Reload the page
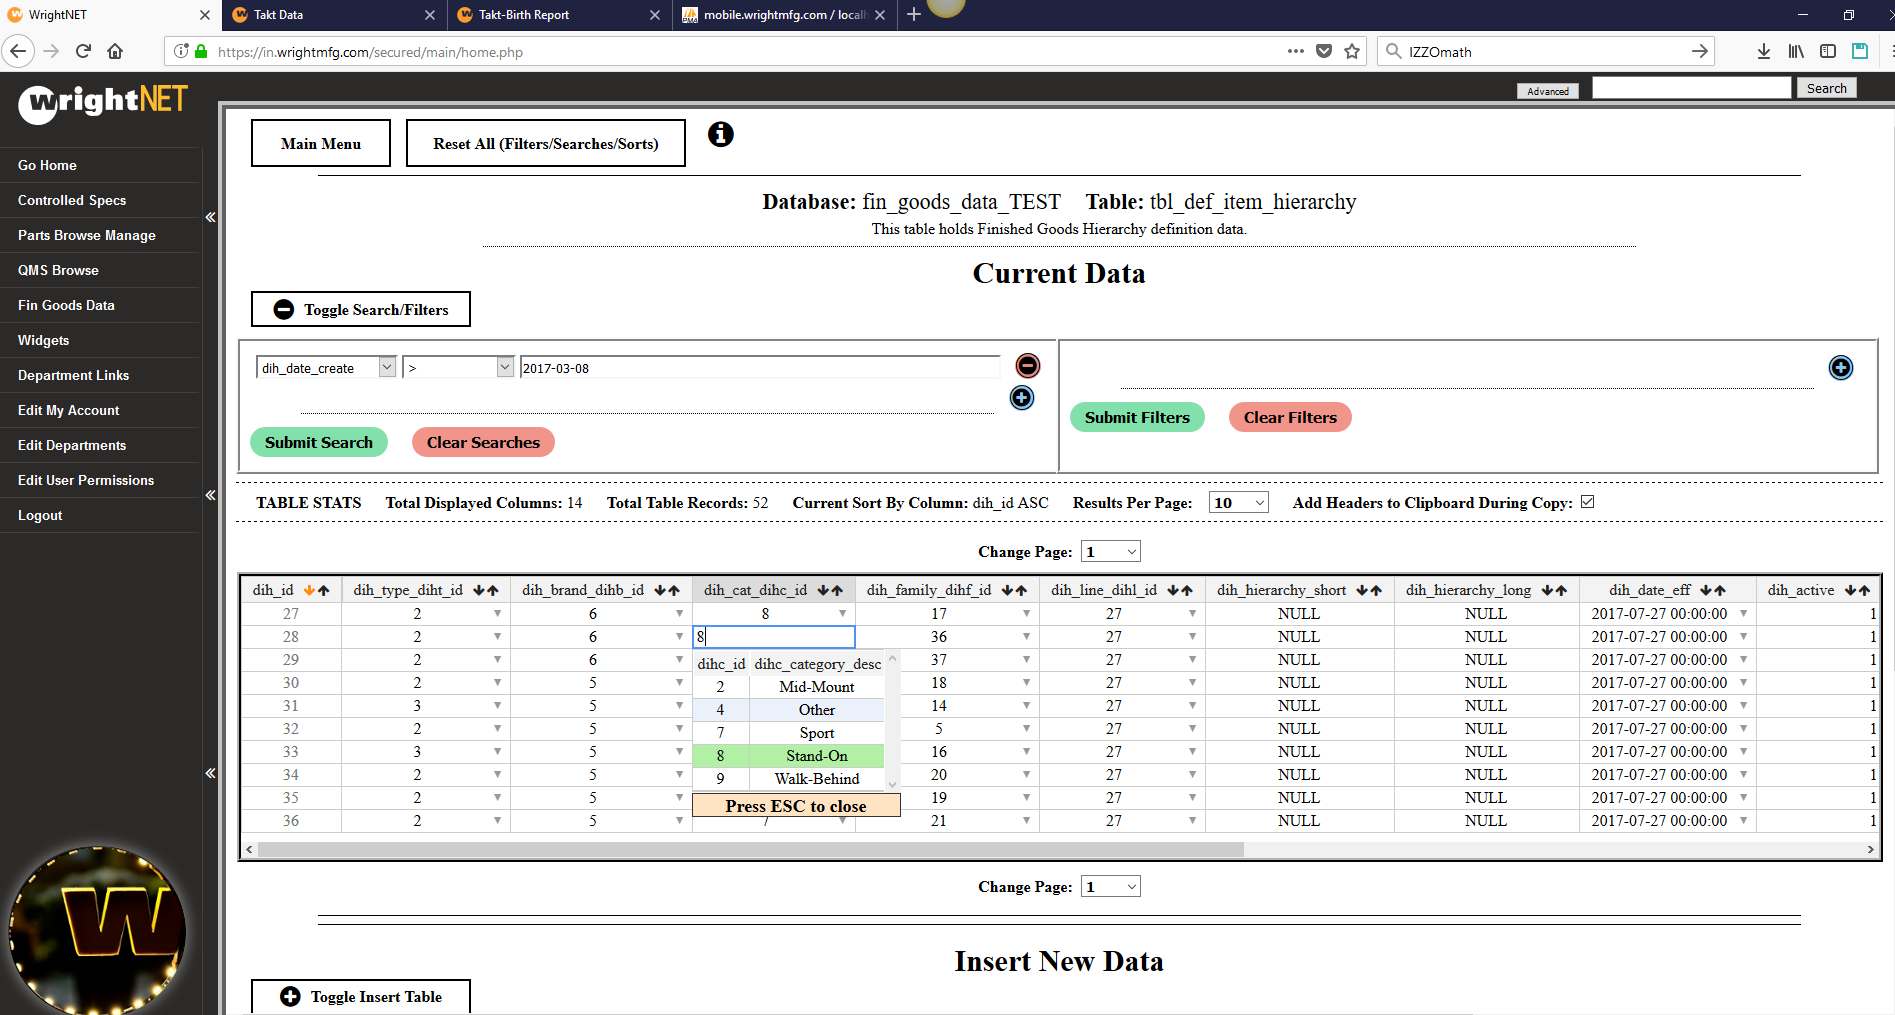Viewport: 1895px width, 1015px height. [84, 51]
